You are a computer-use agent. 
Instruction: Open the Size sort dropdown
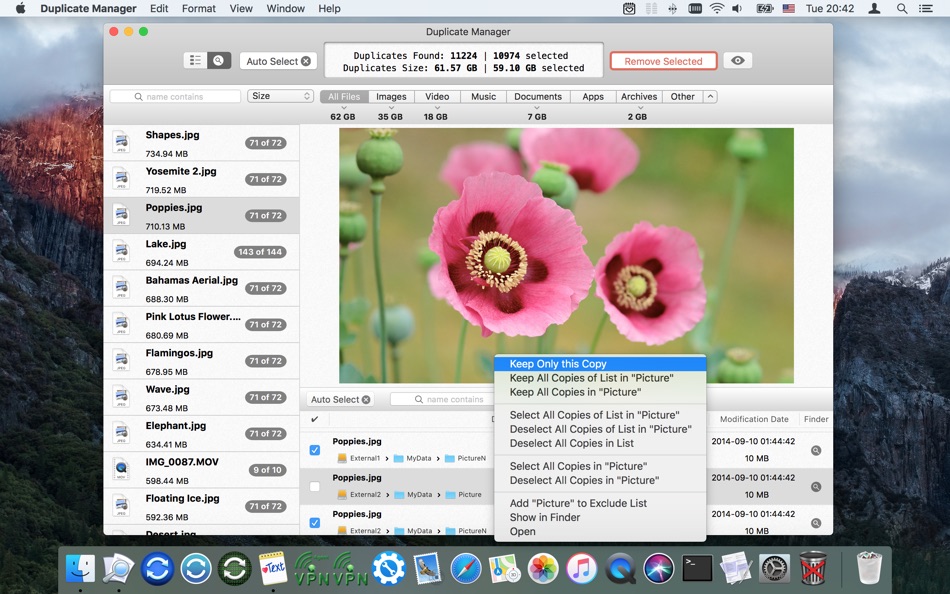281,96
